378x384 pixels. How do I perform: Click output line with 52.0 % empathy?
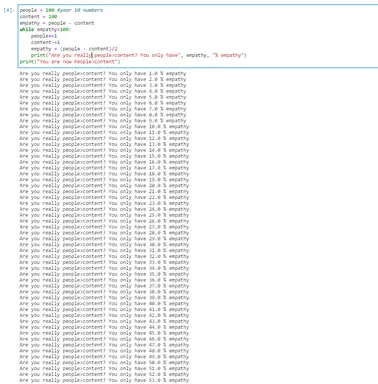pos(104,374)
